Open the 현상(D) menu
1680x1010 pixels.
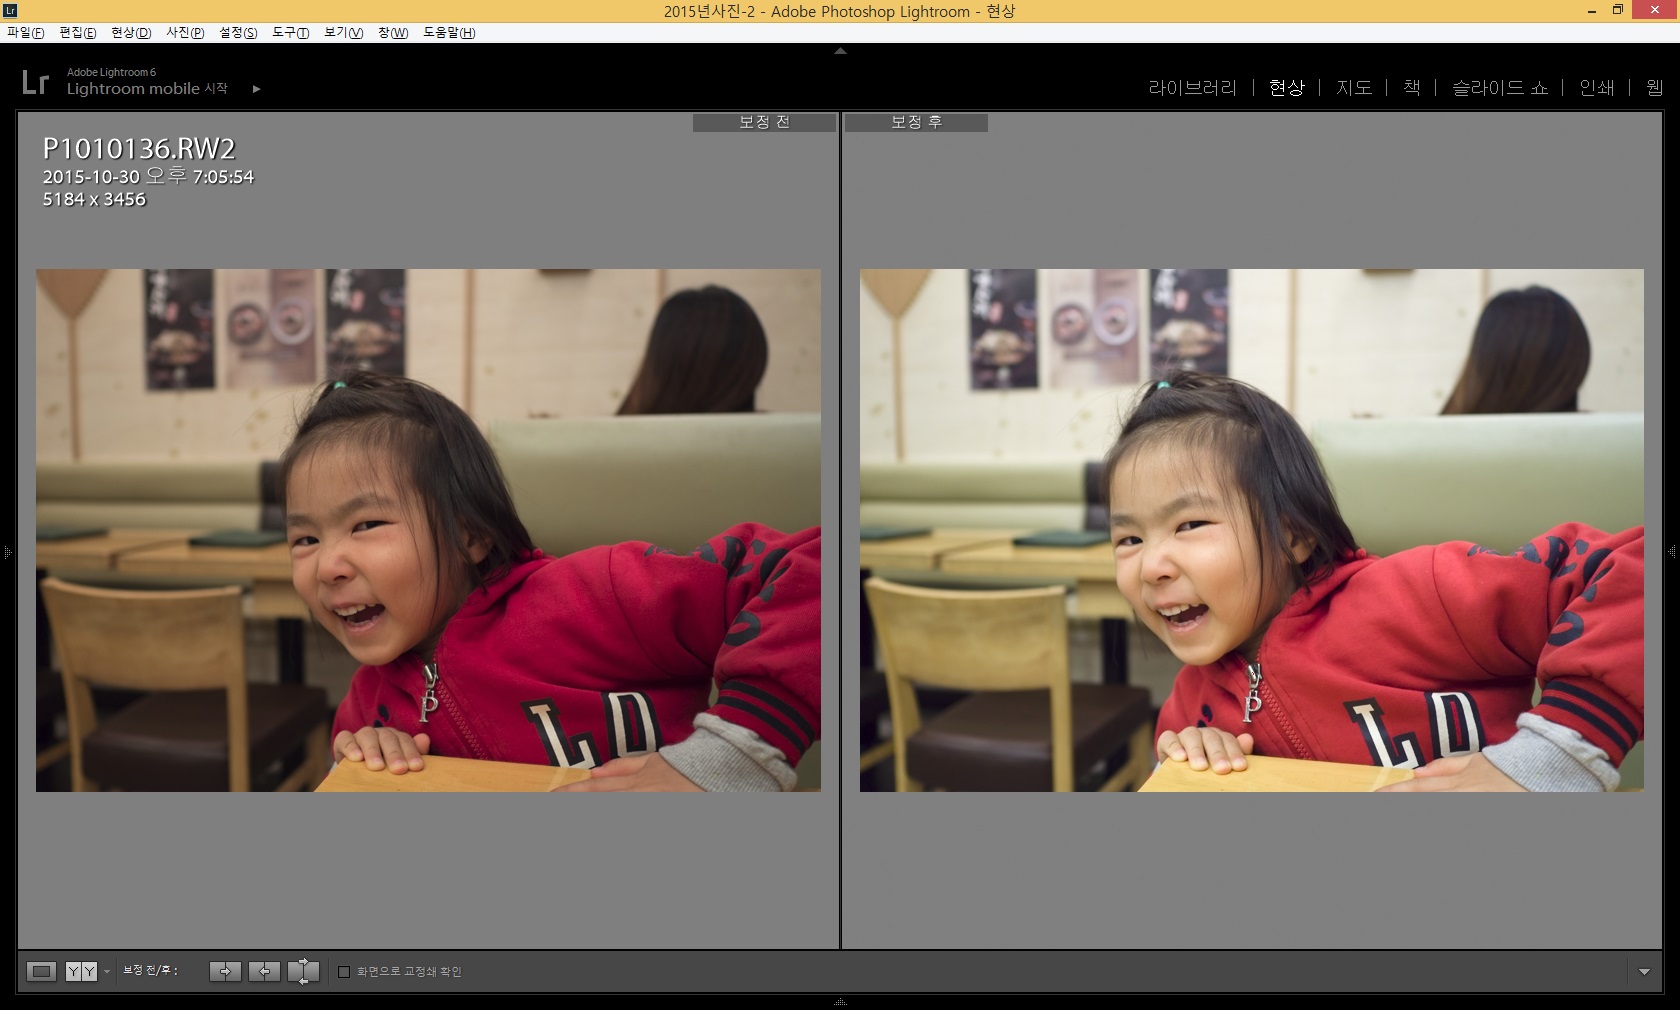tap(131, 32)
